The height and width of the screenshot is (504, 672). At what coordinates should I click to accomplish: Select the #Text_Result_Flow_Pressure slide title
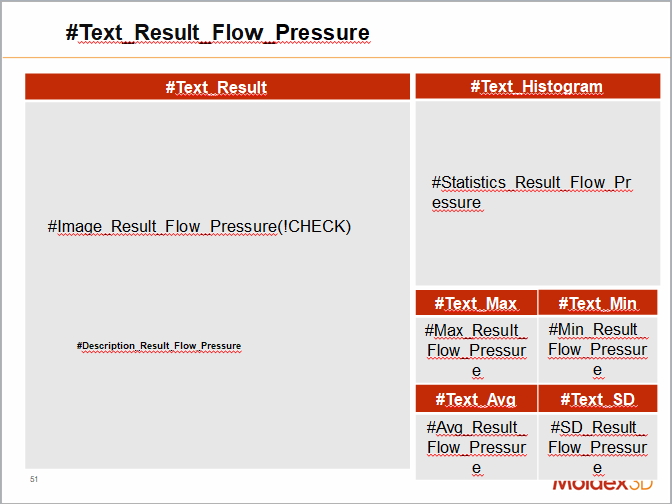coord(217,32)
